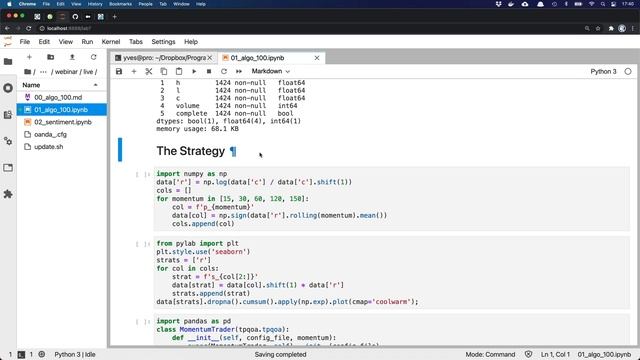Navigate to the live breadcrumb folder
The height and width of the screenshot is (360, 640).
(88, 72)
